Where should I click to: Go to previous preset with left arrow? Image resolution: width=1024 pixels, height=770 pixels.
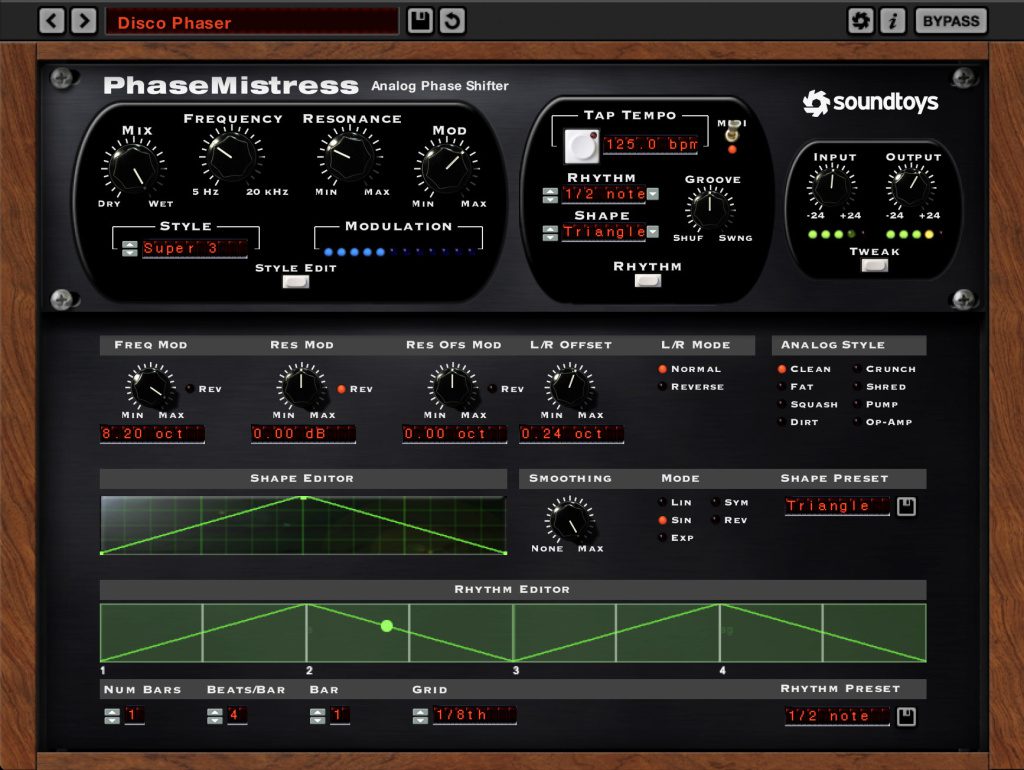click(x=52, y=21)
